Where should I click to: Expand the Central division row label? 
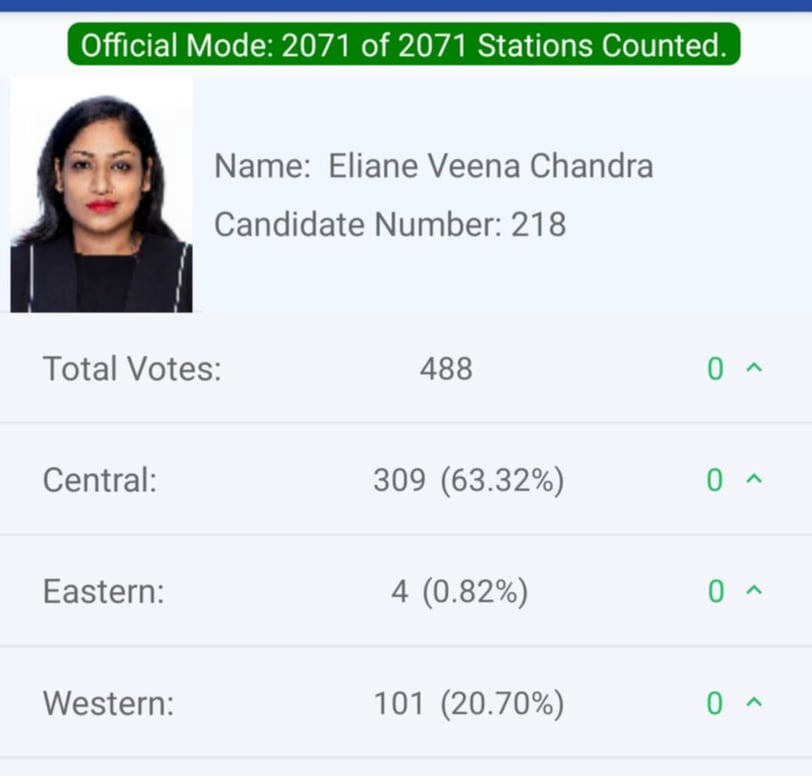click(x=100, y=480)
